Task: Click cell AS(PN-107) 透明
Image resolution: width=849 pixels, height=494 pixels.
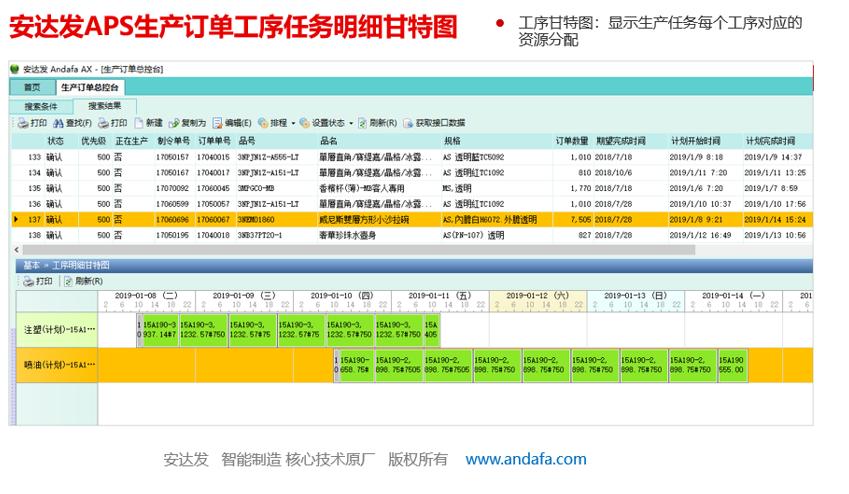Action: coord(473,236)
